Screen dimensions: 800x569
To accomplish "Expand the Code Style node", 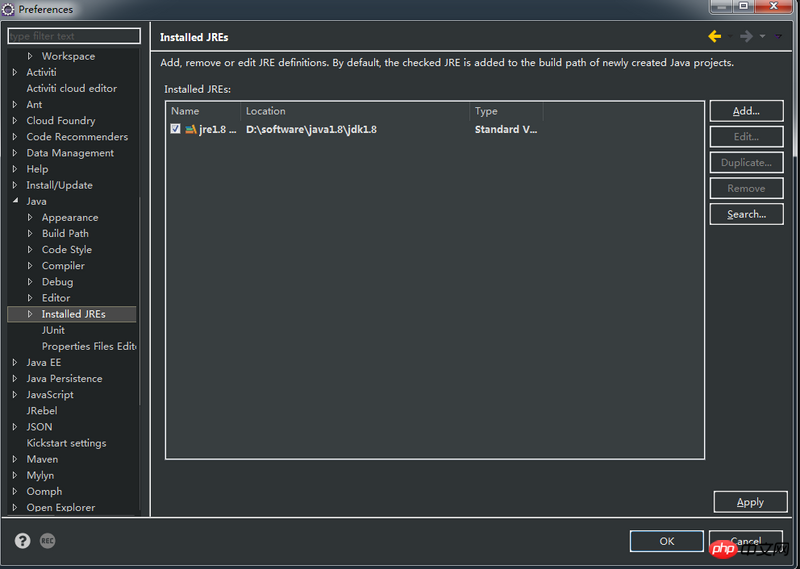I will click(30, 250).
